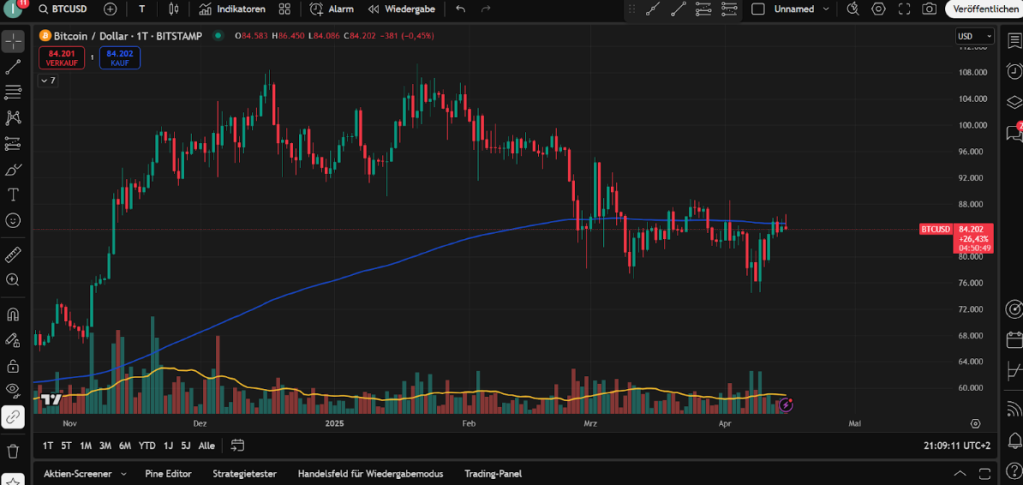Image resolution: width=1023 pixels, height=485 pixels.
Task: Enter fullscreen mode
Action: (904, 9)
